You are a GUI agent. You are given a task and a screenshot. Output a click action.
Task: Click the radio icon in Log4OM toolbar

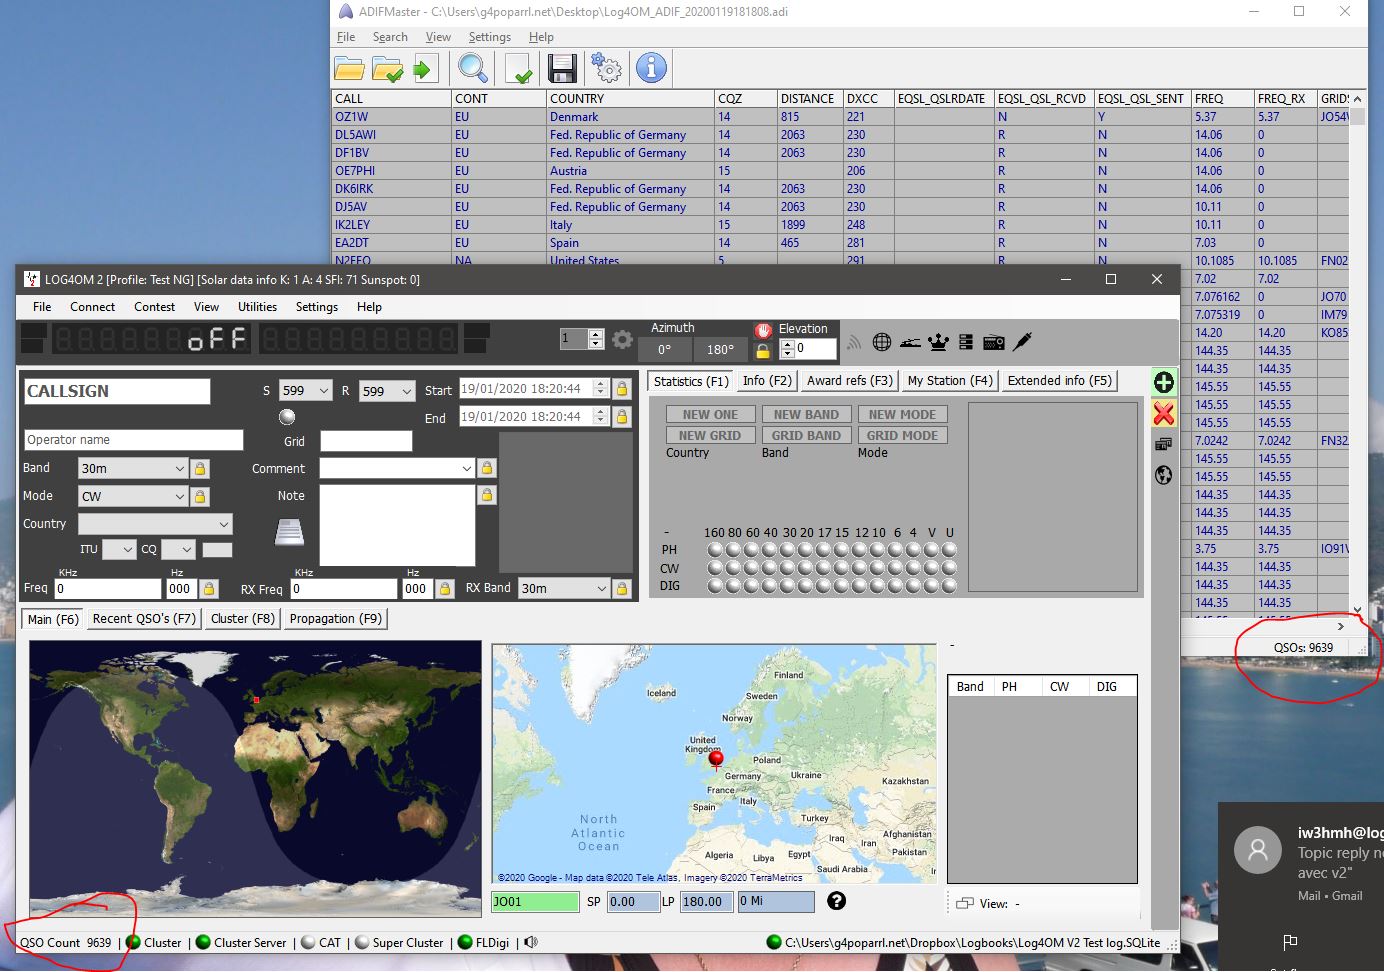994,342
